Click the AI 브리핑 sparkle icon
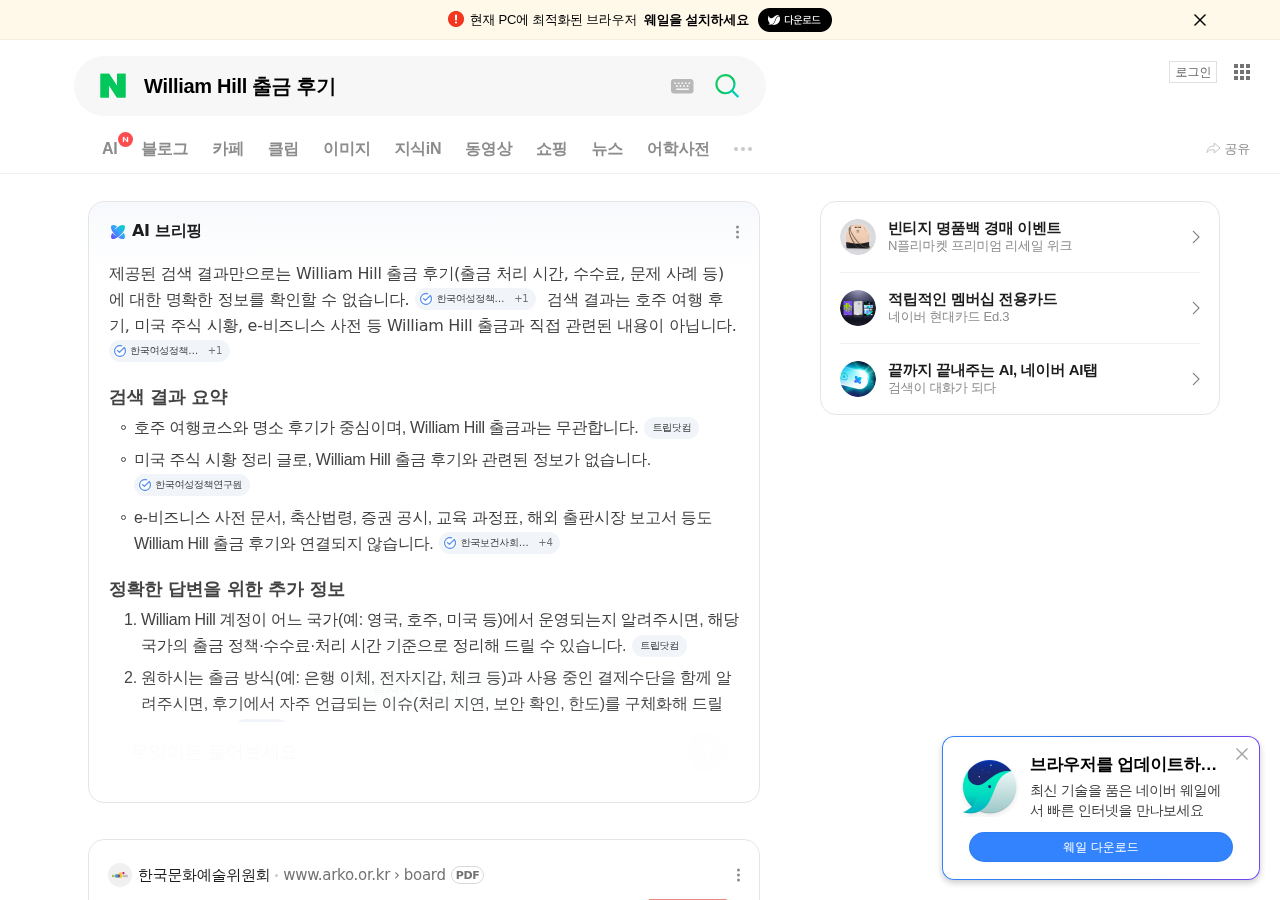 click(118, 232)
